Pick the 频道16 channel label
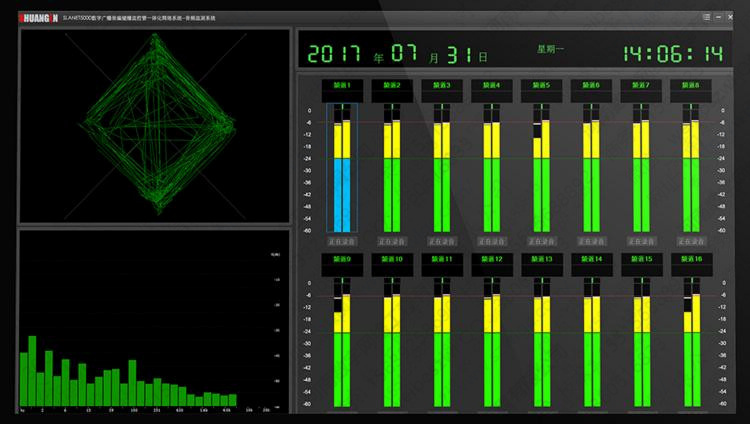Screen dimensions: 750x424 point(690,259)
